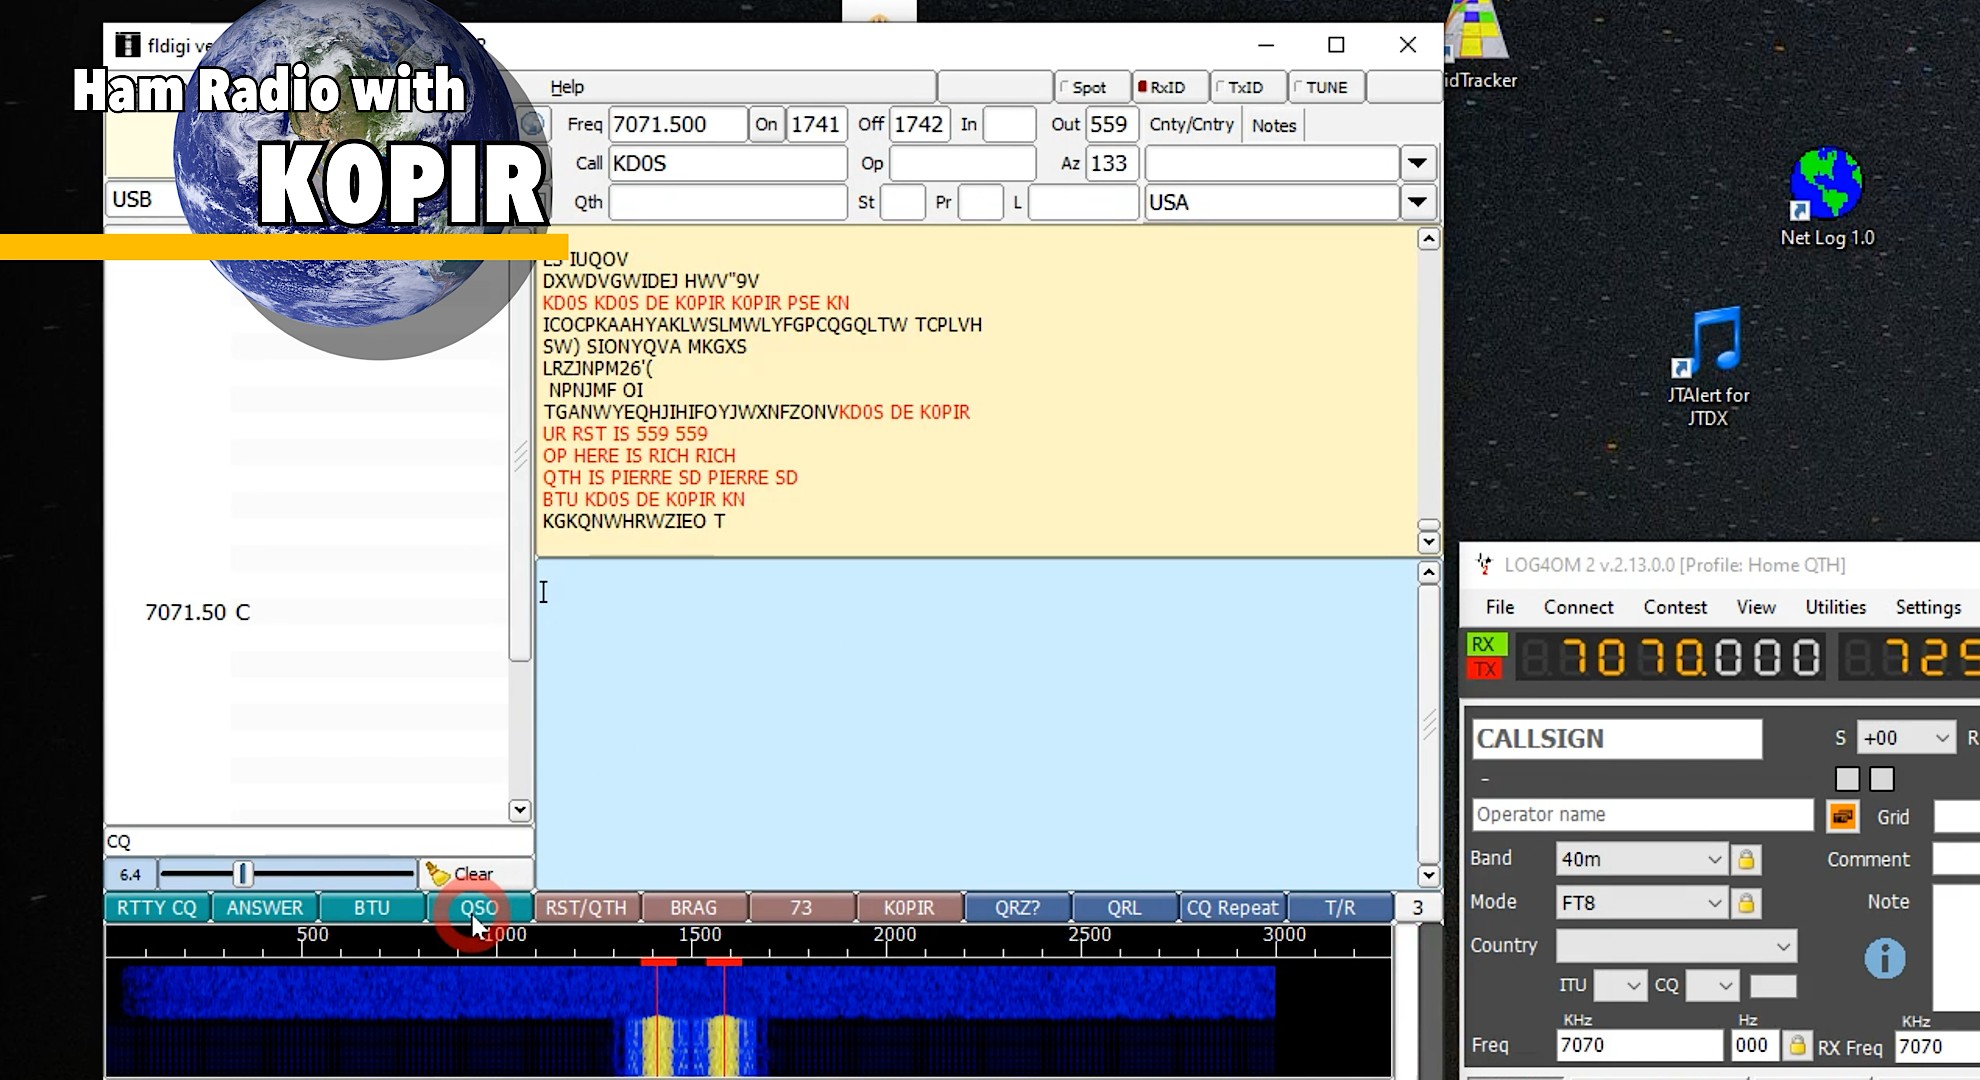Toggle the Spot checkbox button

(x=1092, y=87)
